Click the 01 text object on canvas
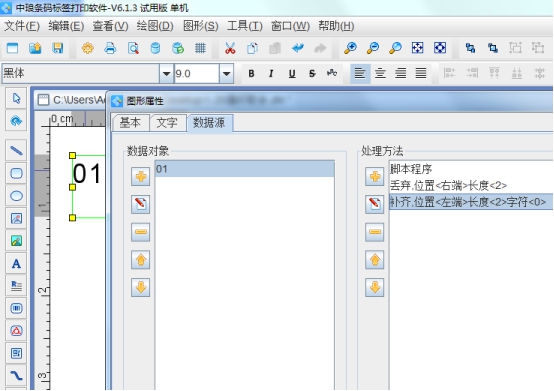554x391 pixels. coord(87,174)
